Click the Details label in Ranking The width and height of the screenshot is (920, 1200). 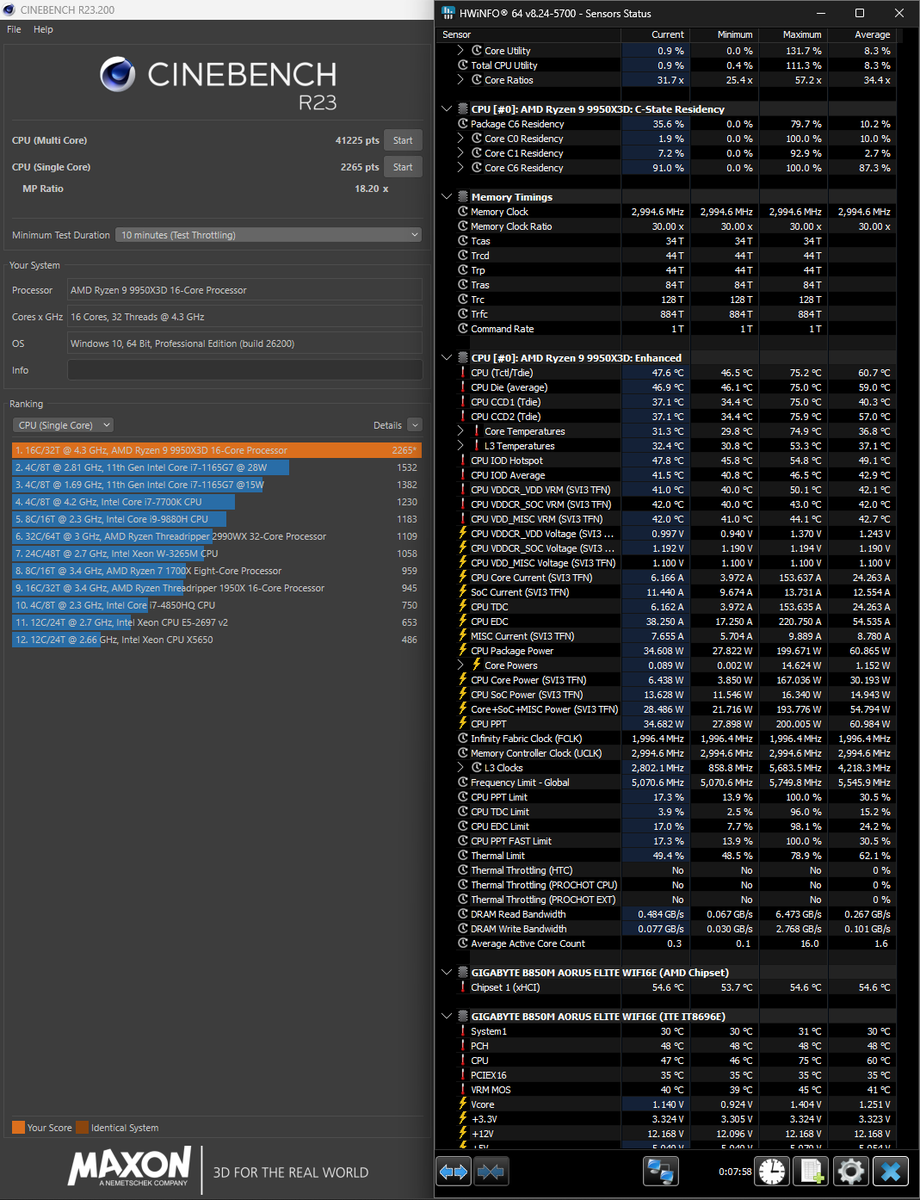[387, 425]
